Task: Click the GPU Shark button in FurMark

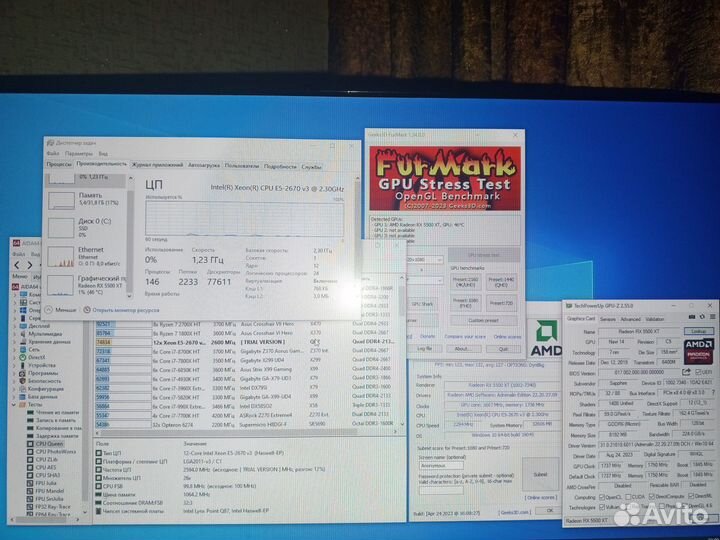Action: tap(422, 304)
